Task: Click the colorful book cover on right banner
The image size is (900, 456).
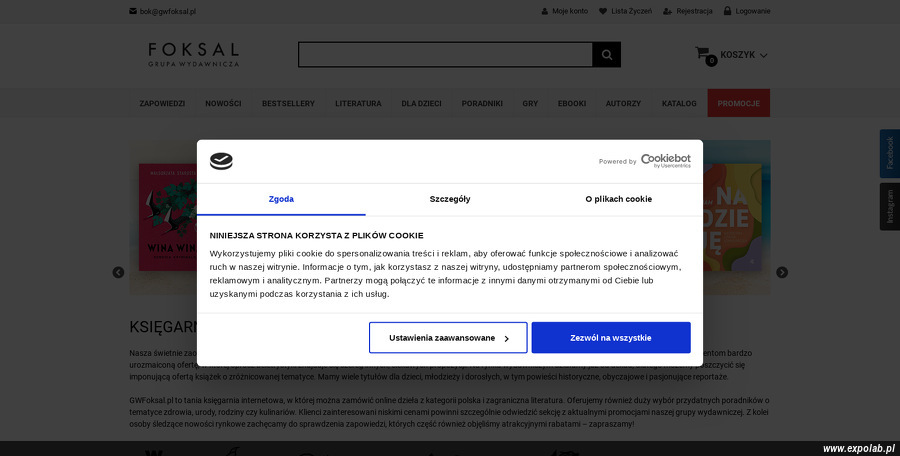Action: pyautogui.click(x=732, y=217)
